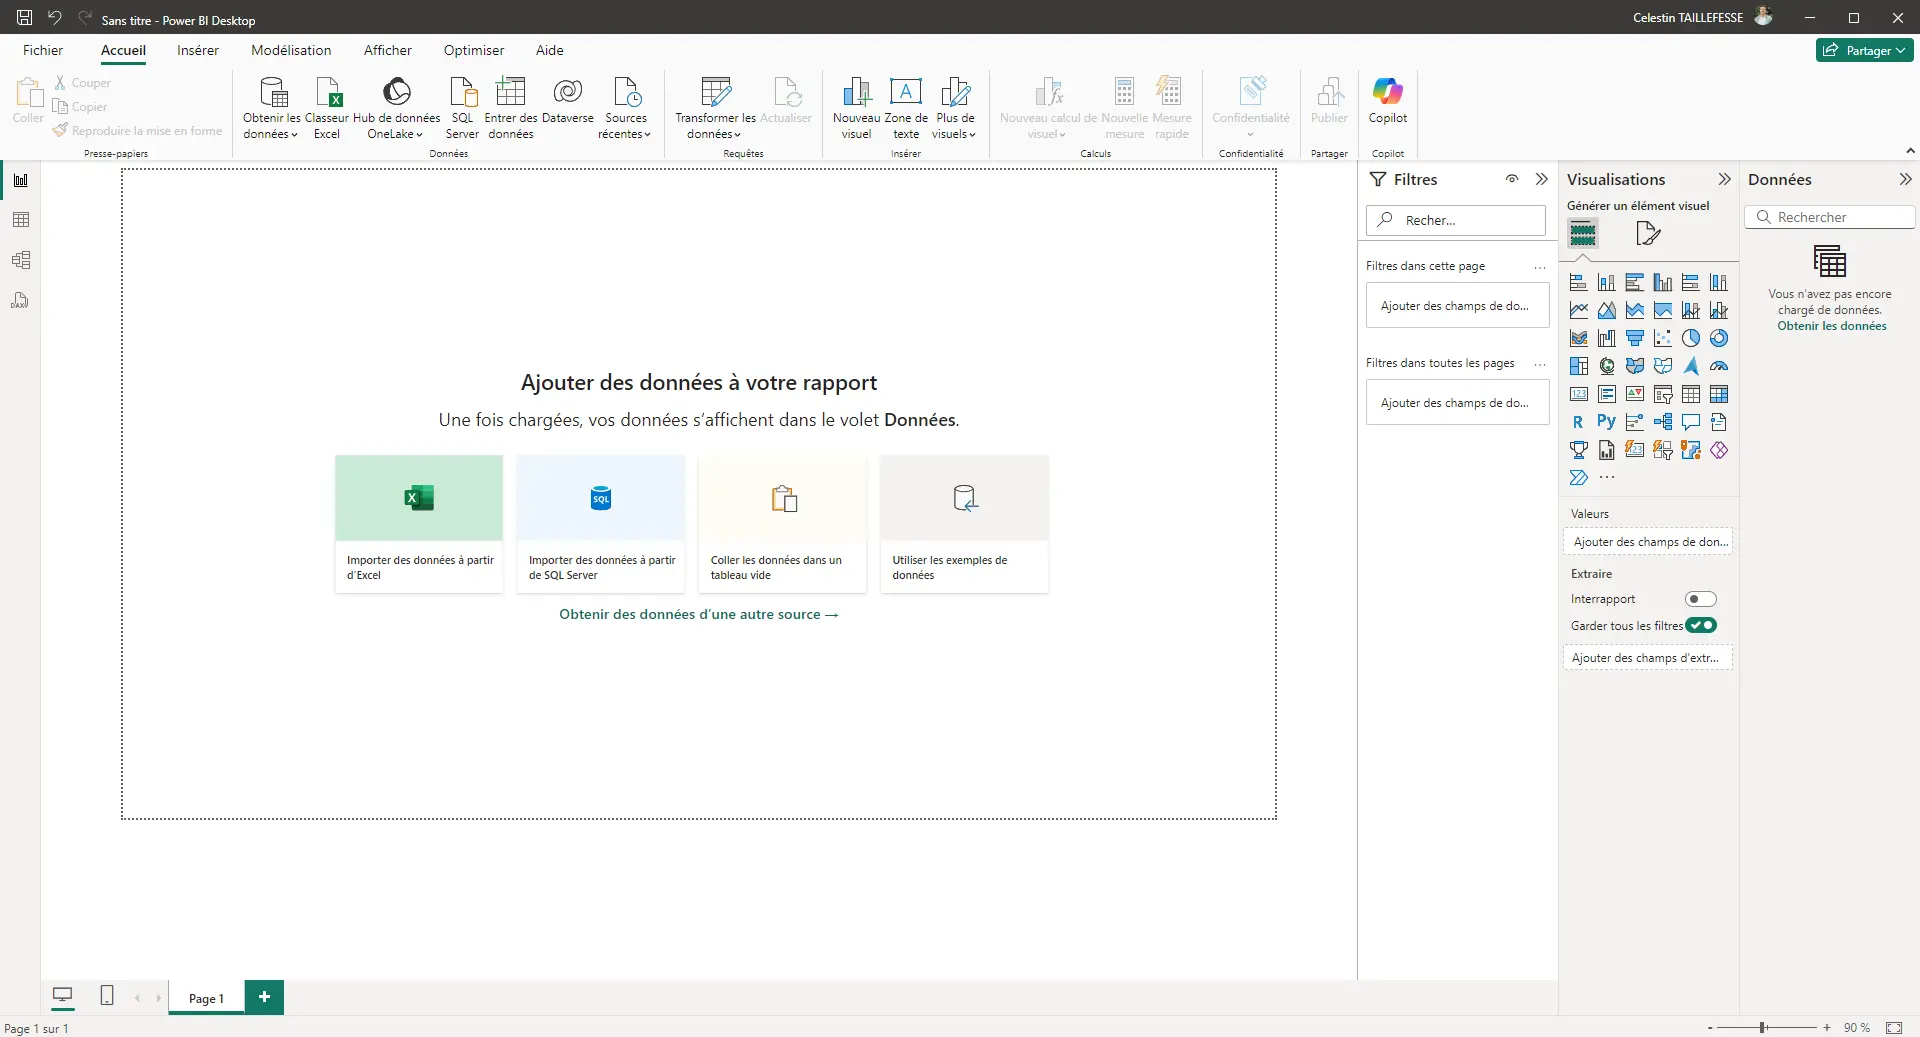Follow Obtenir des données d'une autre source link

tap(698, 615)
